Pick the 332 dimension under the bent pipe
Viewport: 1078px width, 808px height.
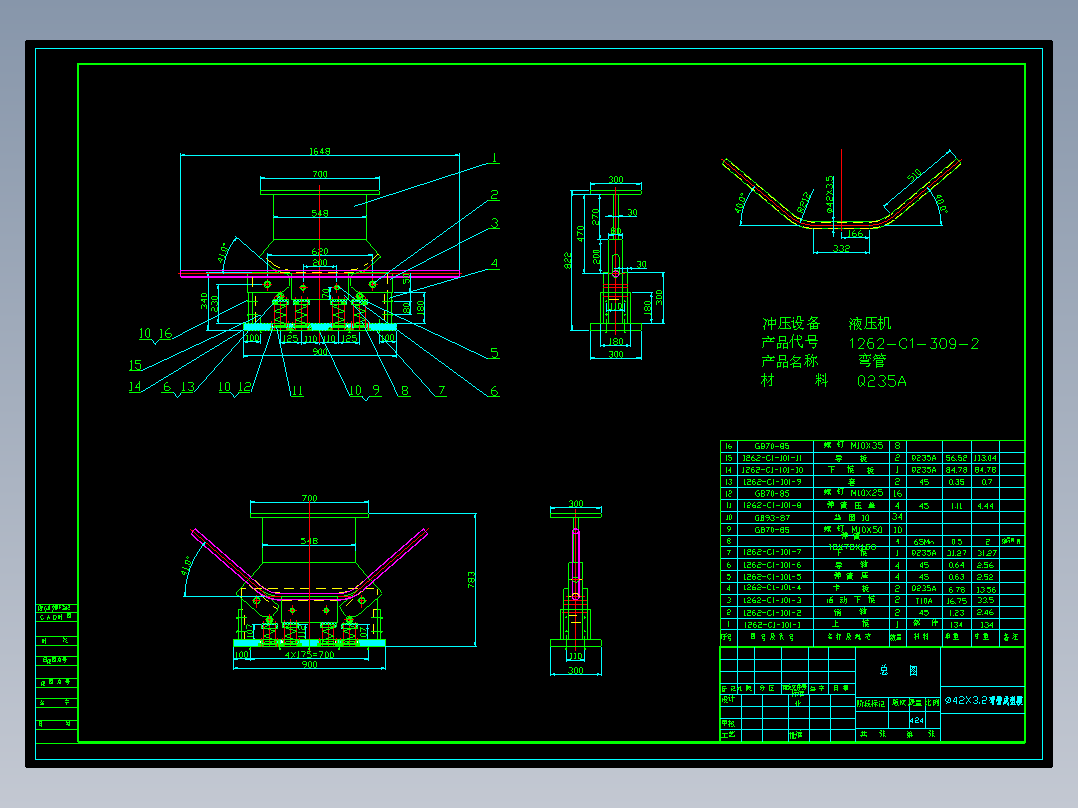click(842, 248)
